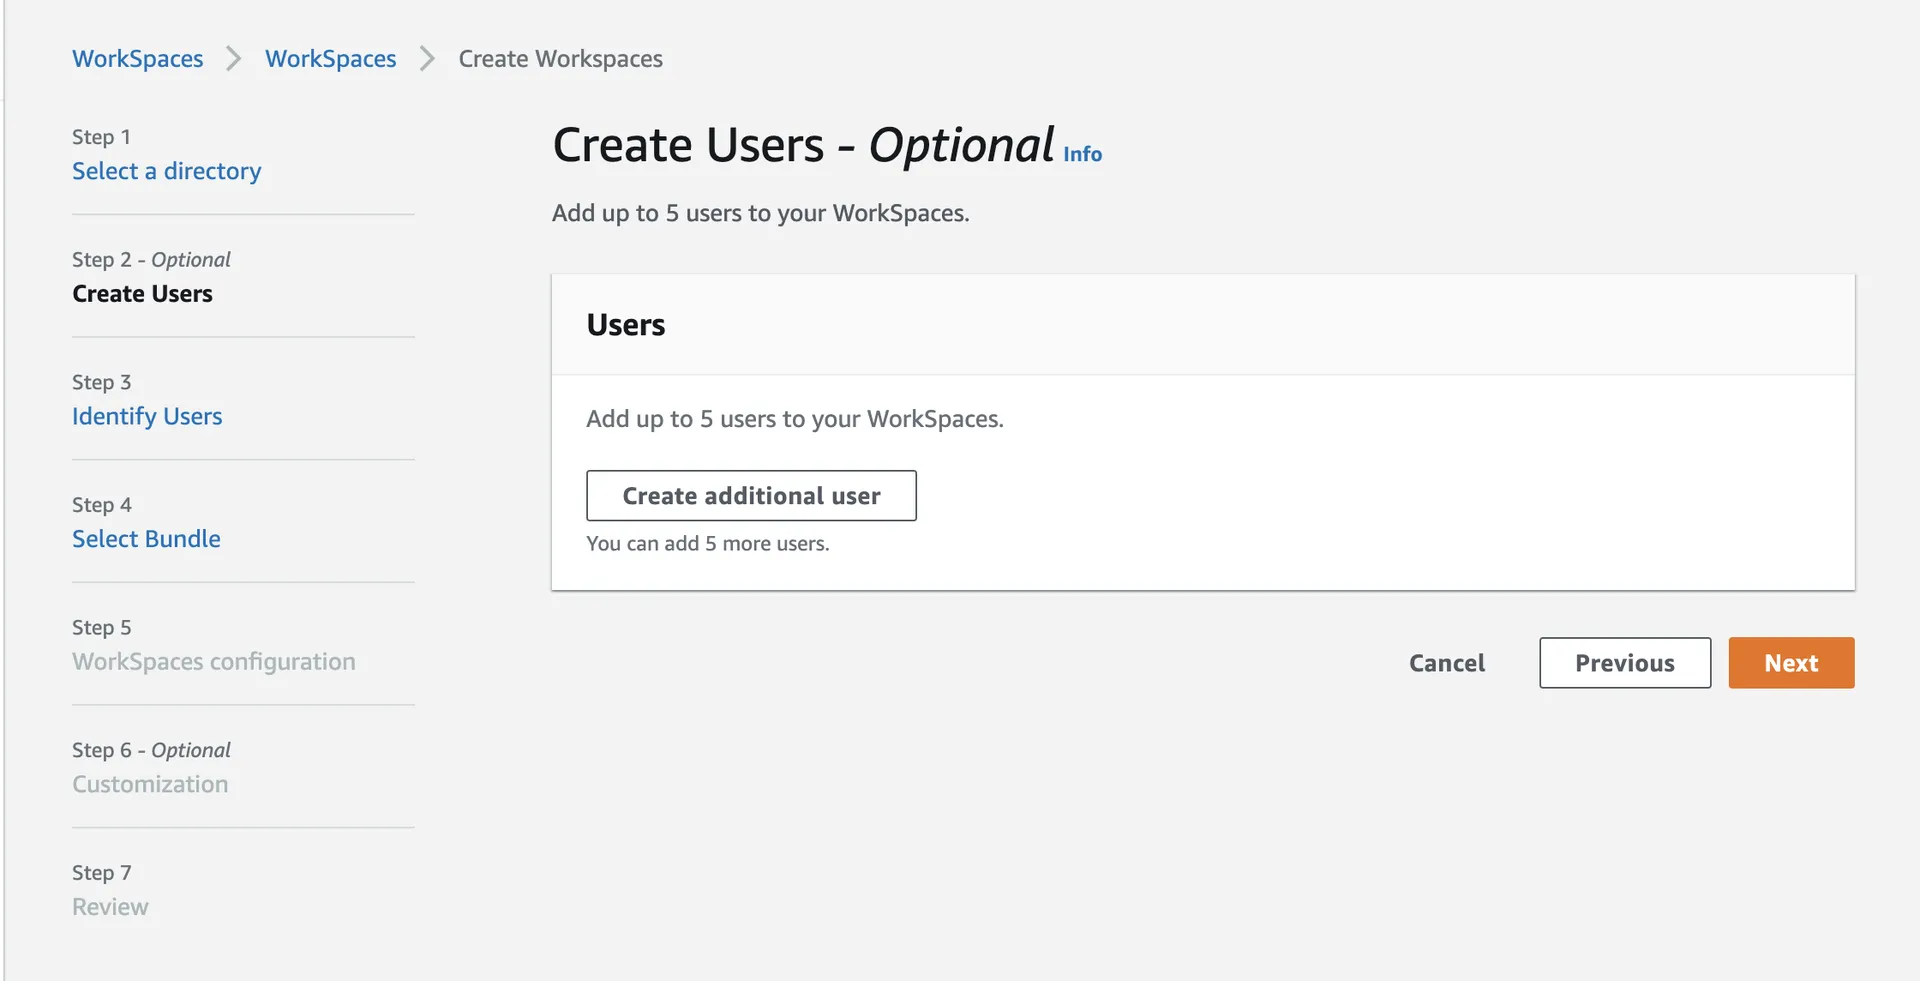Image resolution: width=1920 pixels, height=981 pixels.
Task: Click the 'You can add 5 more users' text
Action: (x=707, y=544)
